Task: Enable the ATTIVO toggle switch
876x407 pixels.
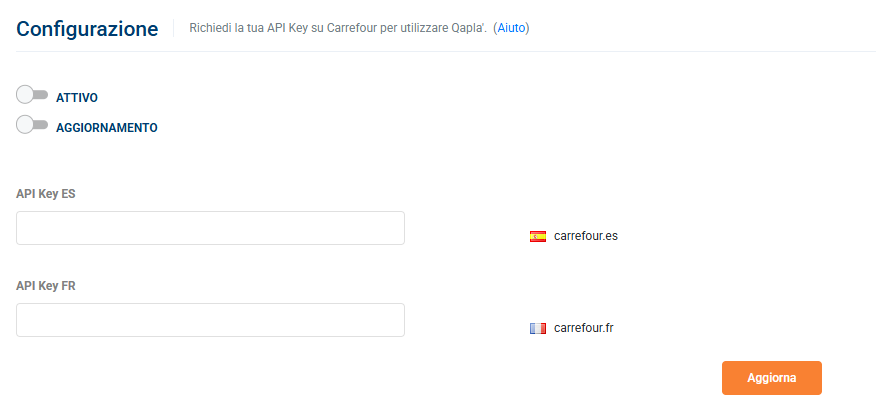Action: click(x=32, y=95)
